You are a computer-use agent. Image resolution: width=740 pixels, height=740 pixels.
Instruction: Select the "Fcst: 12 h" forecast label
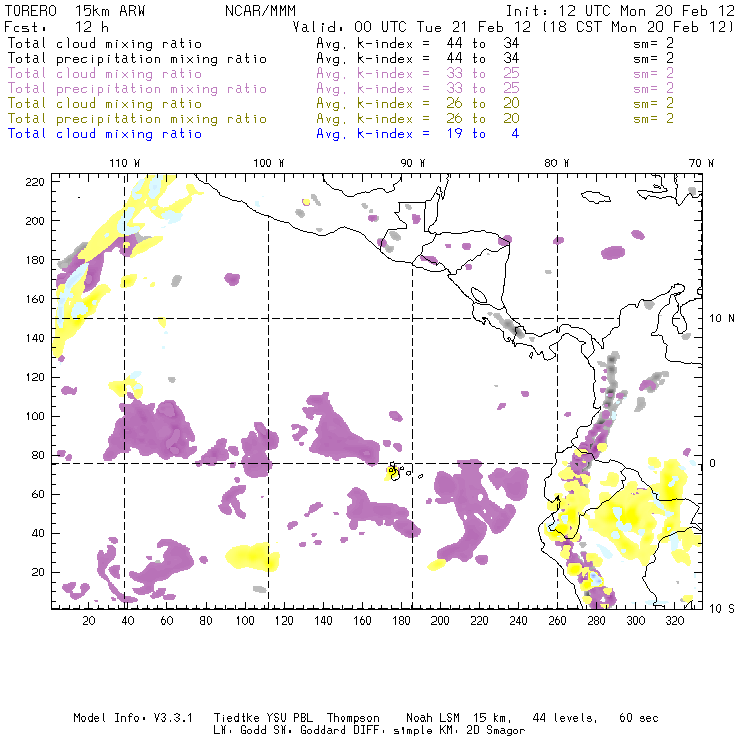point(56,27)
